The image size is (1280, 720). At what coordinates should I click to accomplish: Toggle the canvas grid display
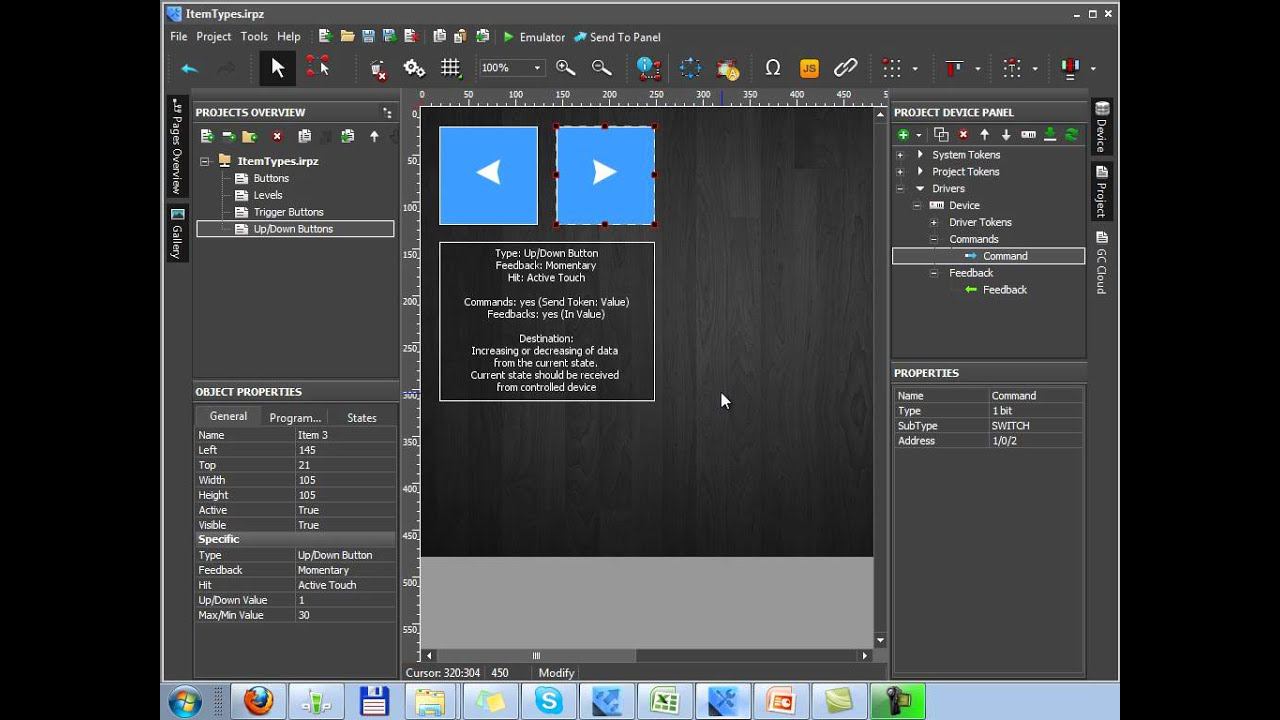451,68
